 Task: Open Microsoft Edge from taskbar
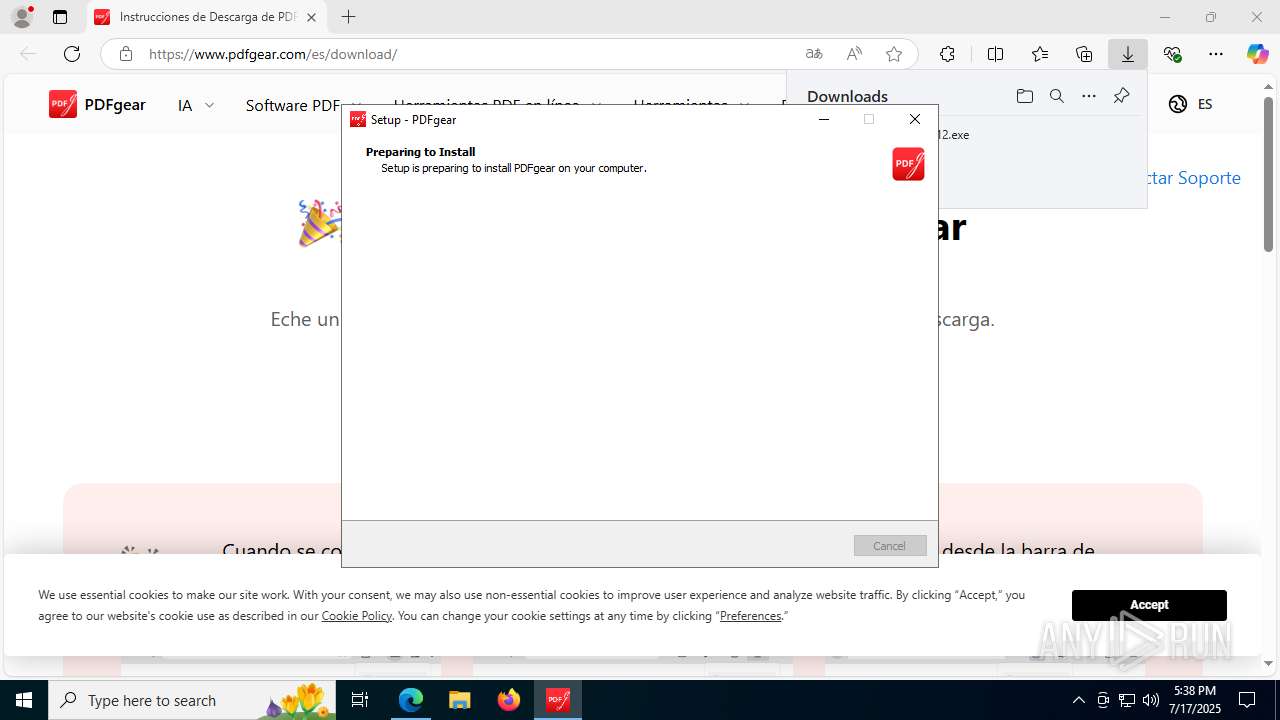pyautogui.click(x=411, y=700)
